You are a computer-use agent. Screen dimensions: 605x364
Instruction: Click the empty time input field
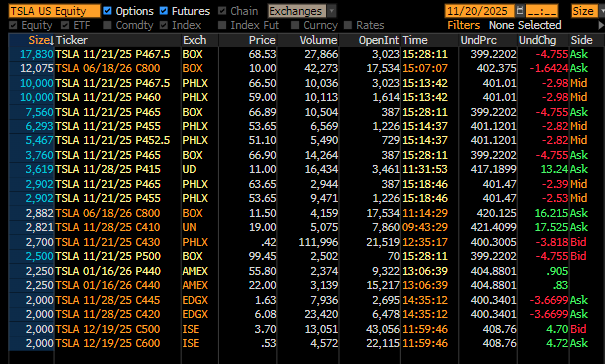[542, 11]
